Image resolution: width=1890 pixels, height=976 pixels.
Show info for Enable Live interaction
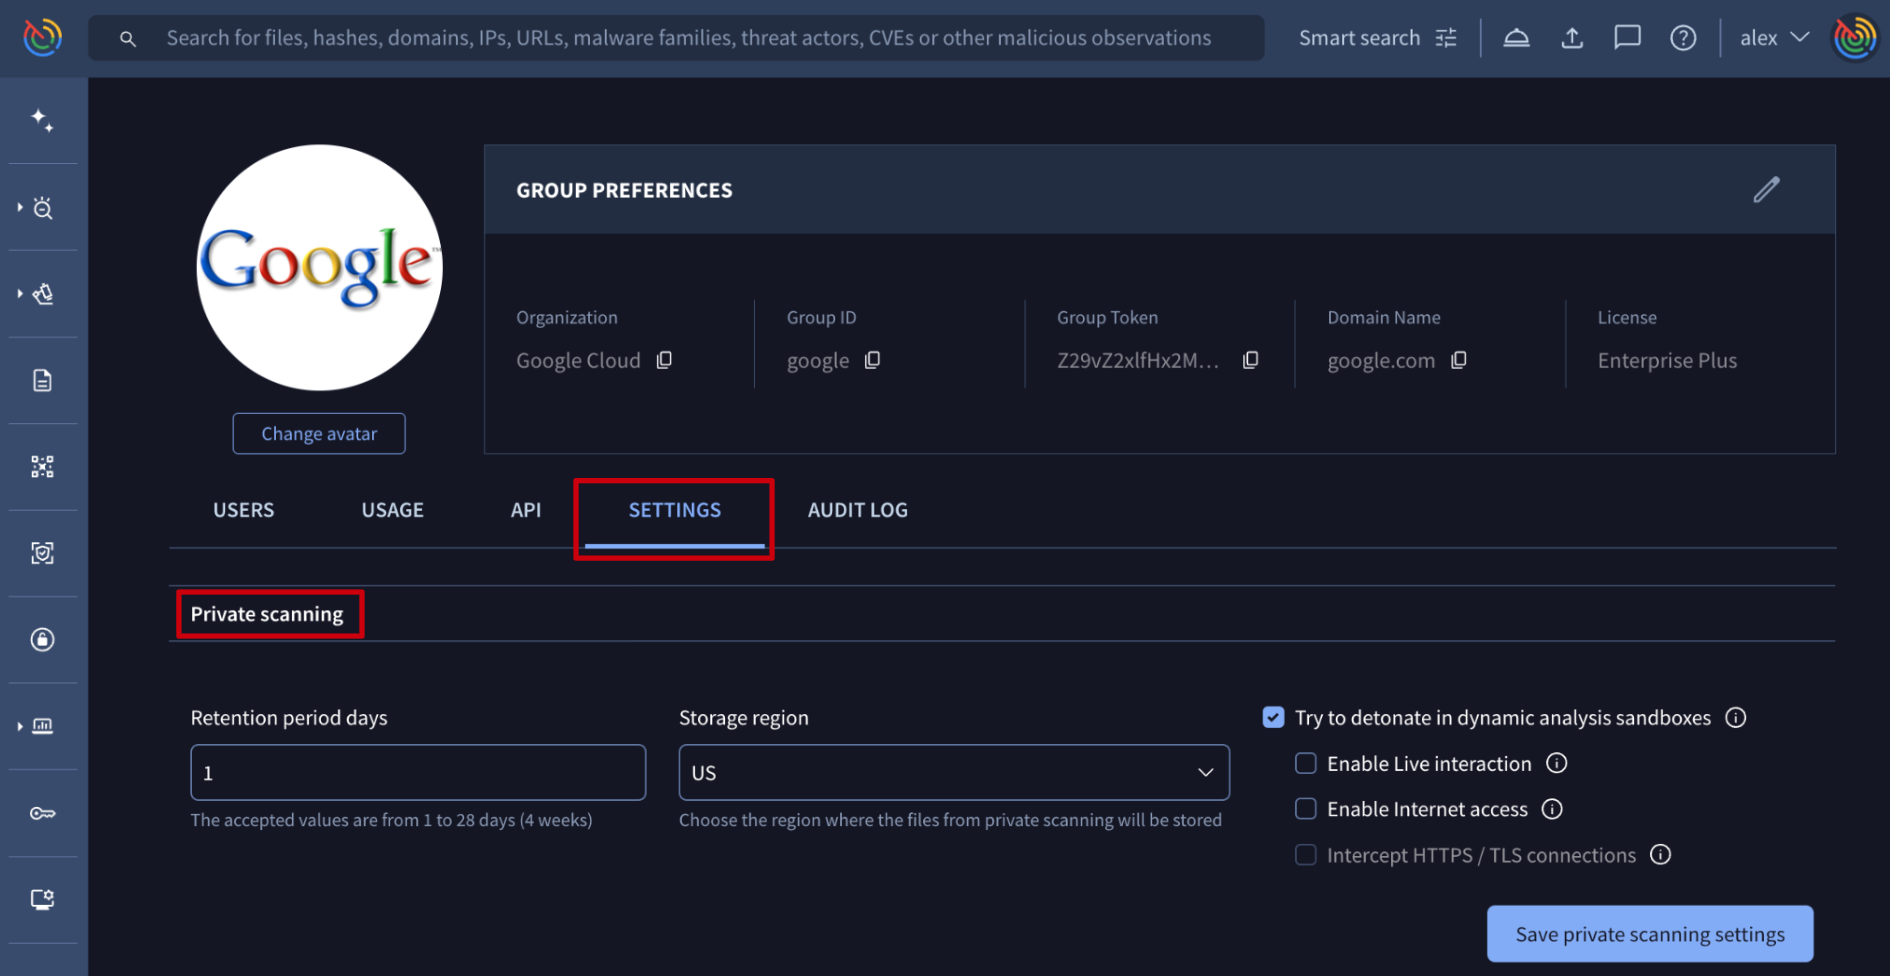1556,764
